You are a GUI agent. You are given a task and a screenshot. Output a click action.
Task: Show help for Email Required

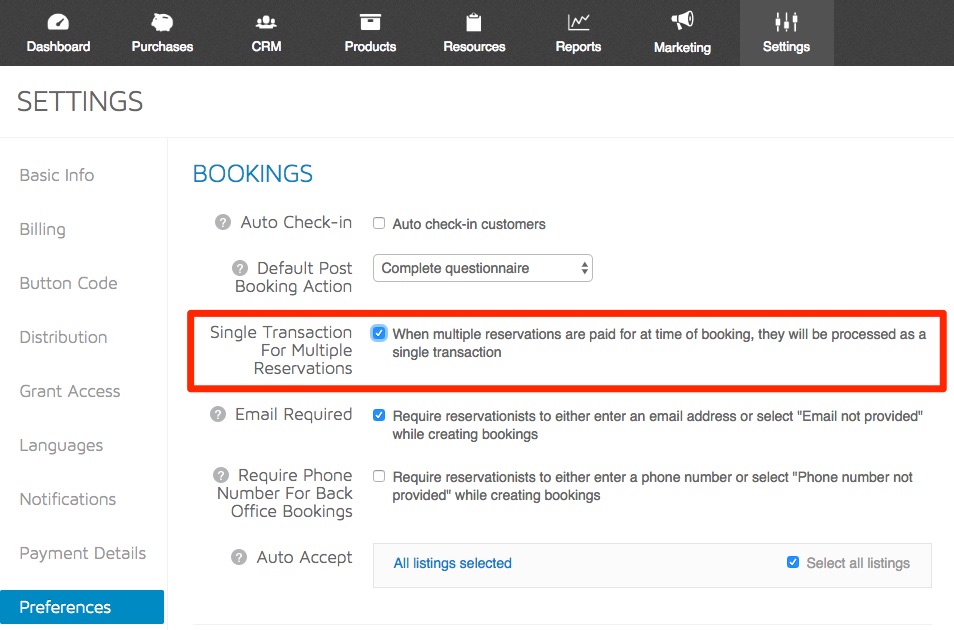[218, 415]
